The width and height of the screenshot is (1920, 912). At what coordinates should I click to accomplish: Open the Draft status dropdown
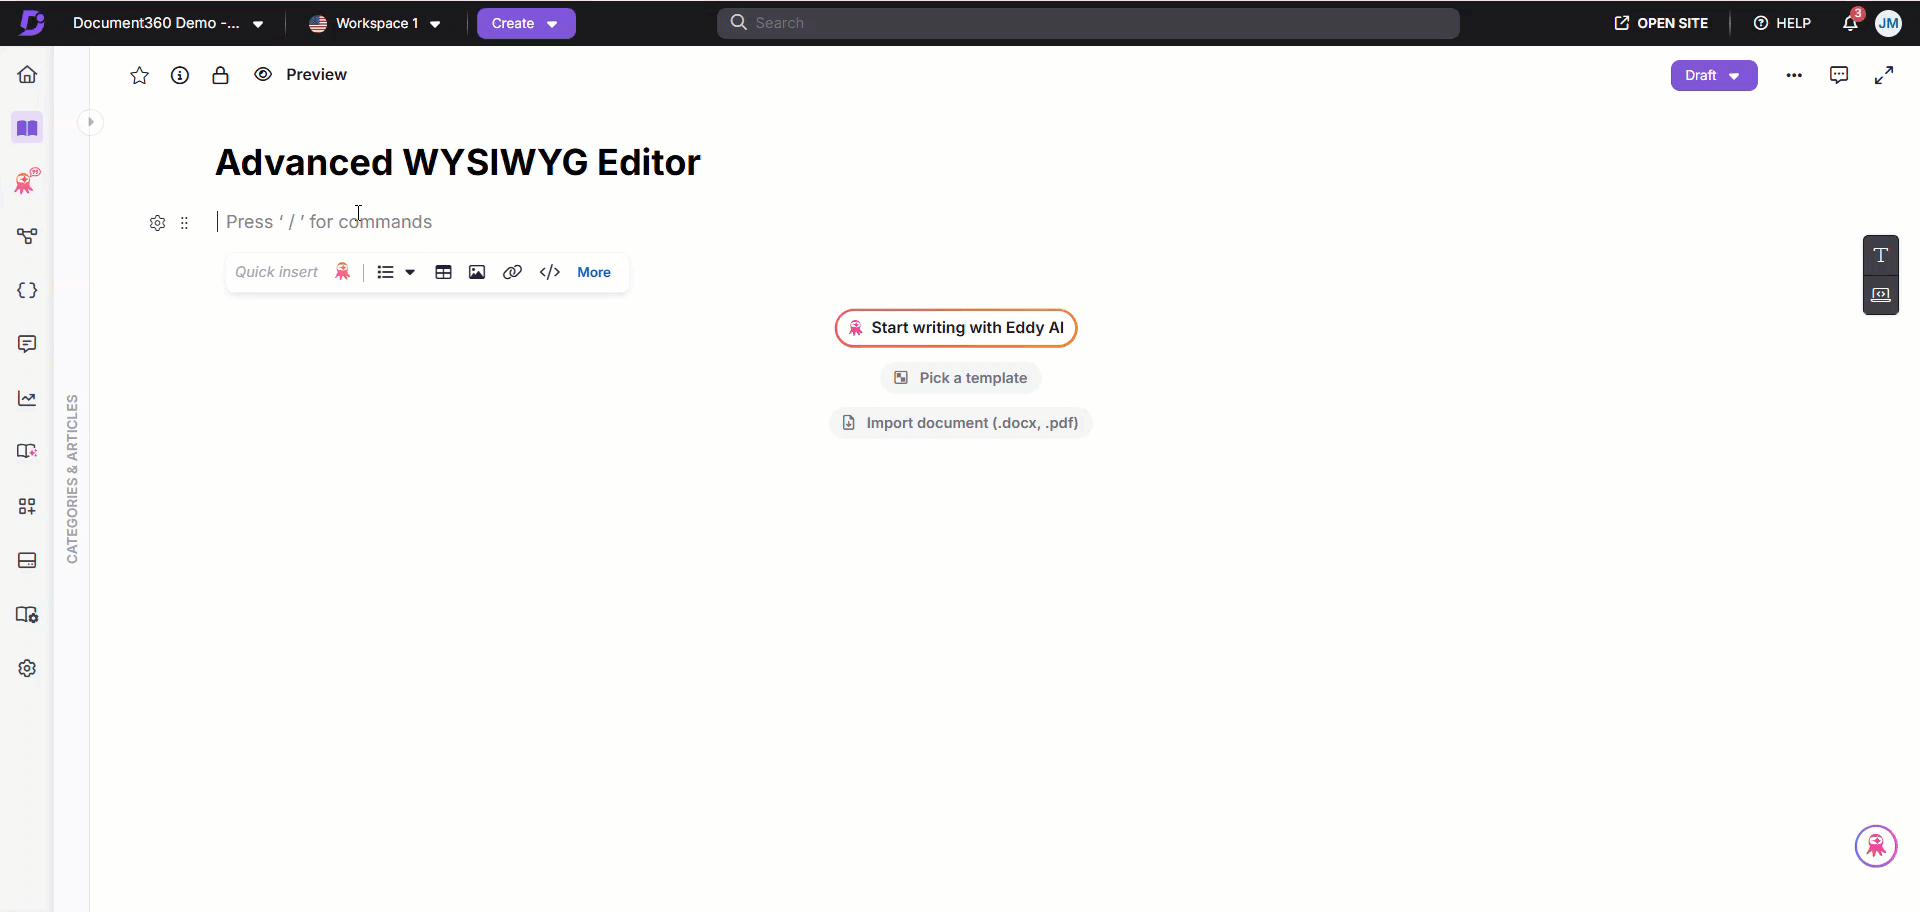click(1713, 75)
